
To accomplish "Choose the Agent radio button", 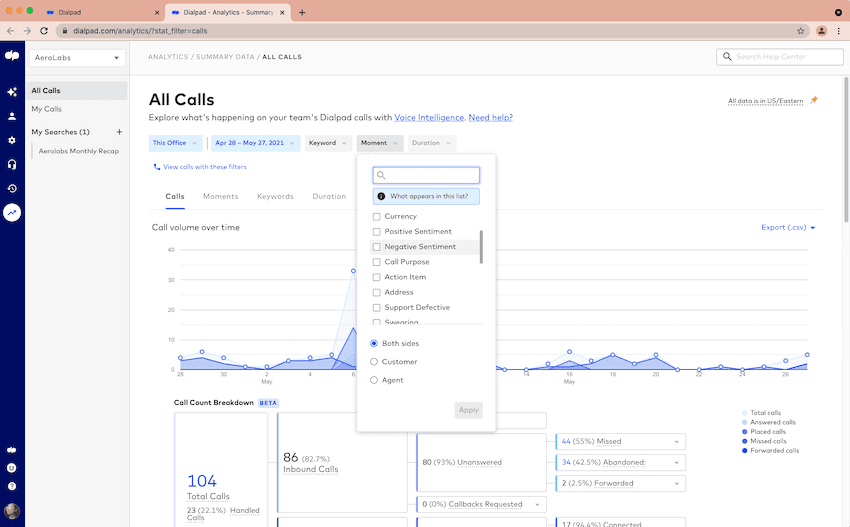I will pos(374,380).
